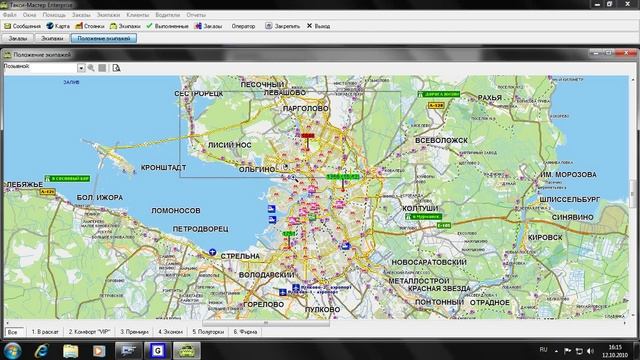Select the 6. Фирма tab
640x360 pixels.
click(x=245, y=332)
